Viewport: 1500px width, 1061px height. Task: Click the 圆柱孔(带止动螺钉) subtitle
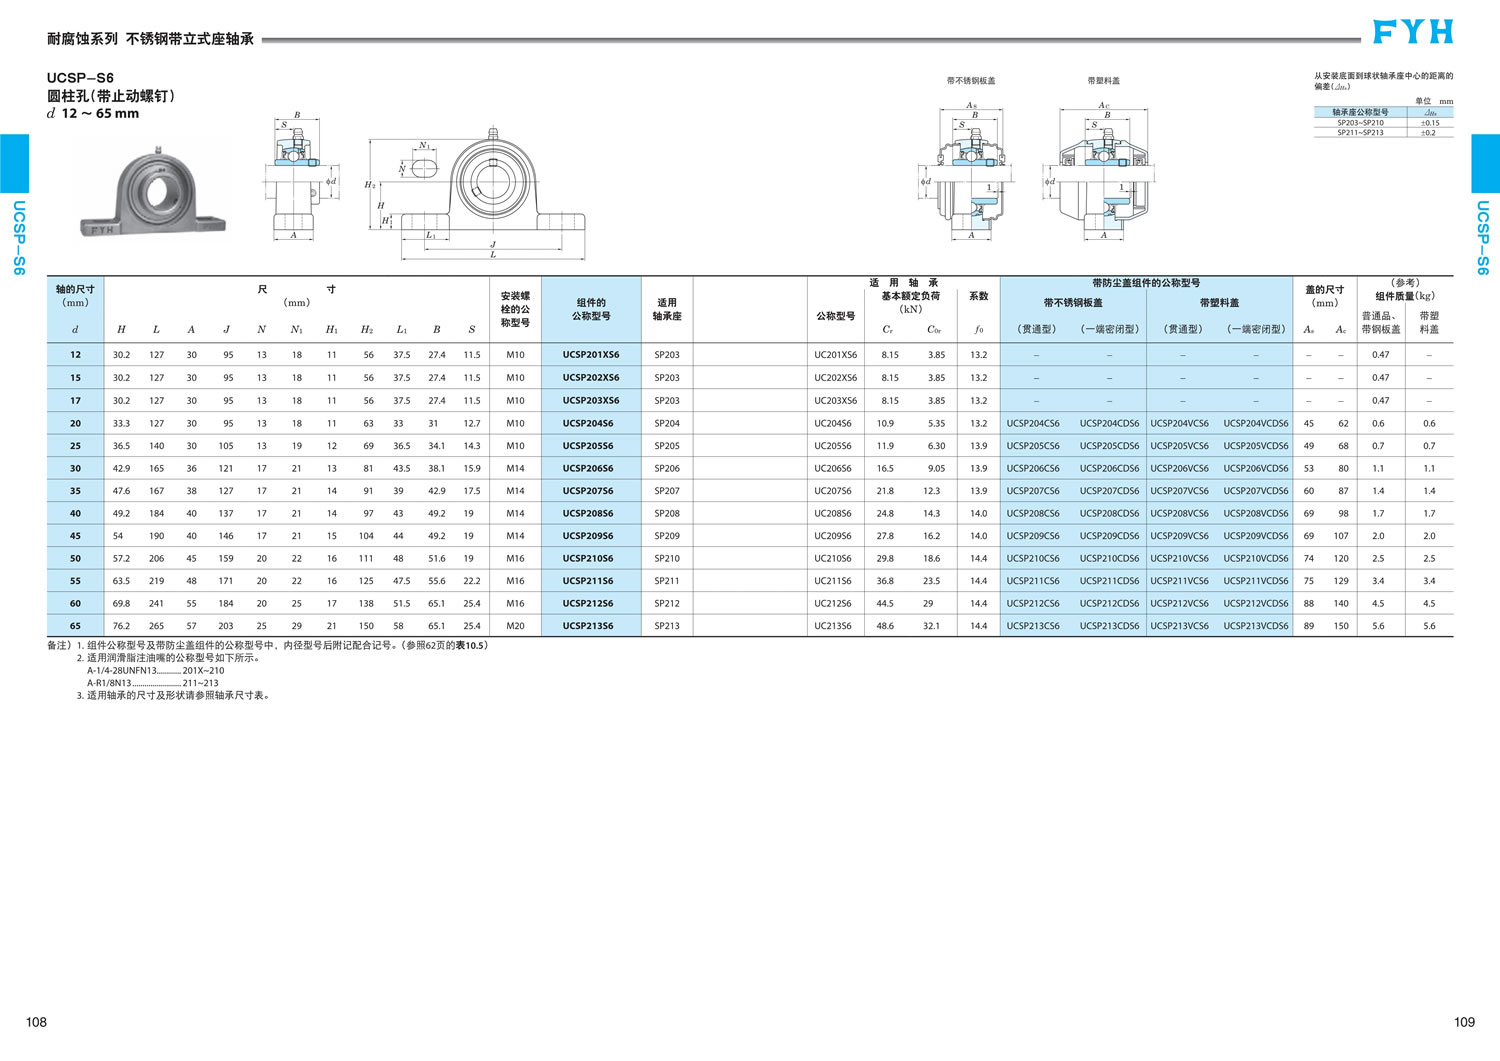coord(111,96)
